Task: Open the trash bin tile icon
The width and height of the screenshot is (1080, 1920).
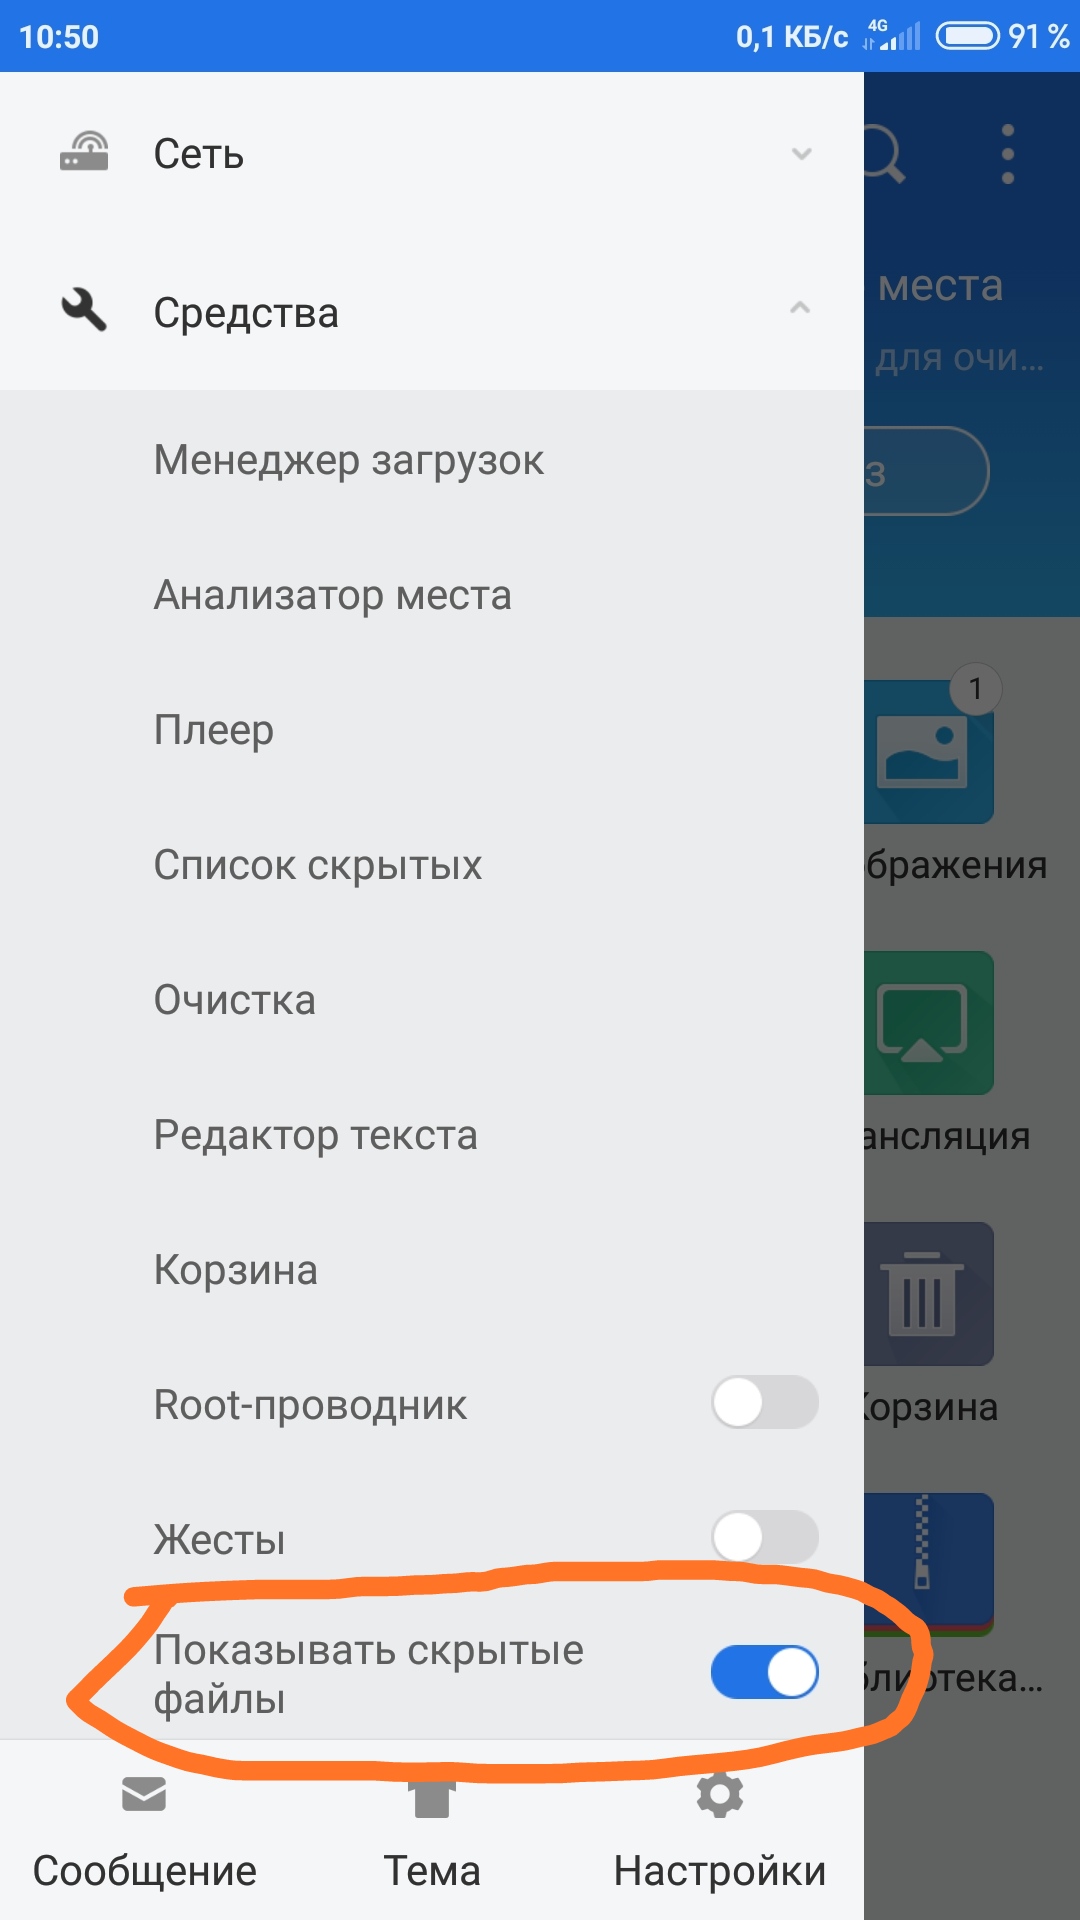Action: click(928, 1294)
